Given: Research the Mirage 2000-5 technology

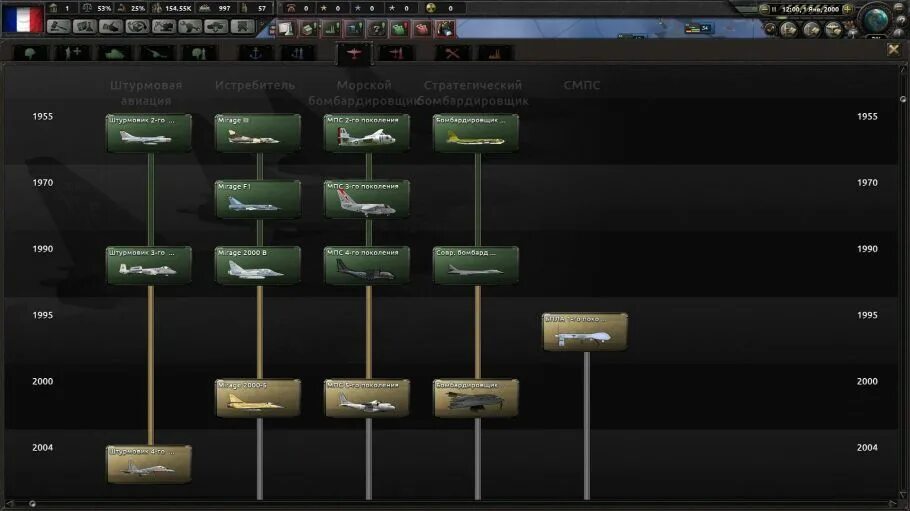Looking at the screenshot, I should (x=258, y=398).
